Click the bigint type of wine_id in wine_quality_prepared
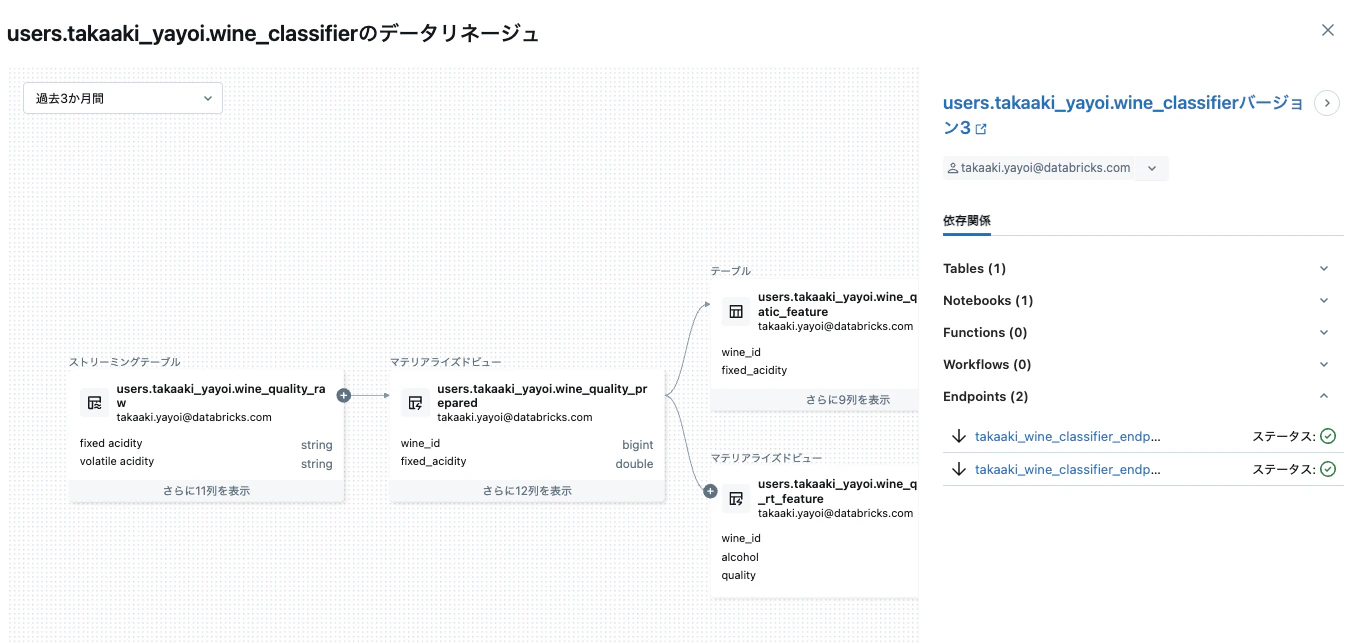This screenshot has width=1357, height=643. pyautogui.click(x=637, y=445)
